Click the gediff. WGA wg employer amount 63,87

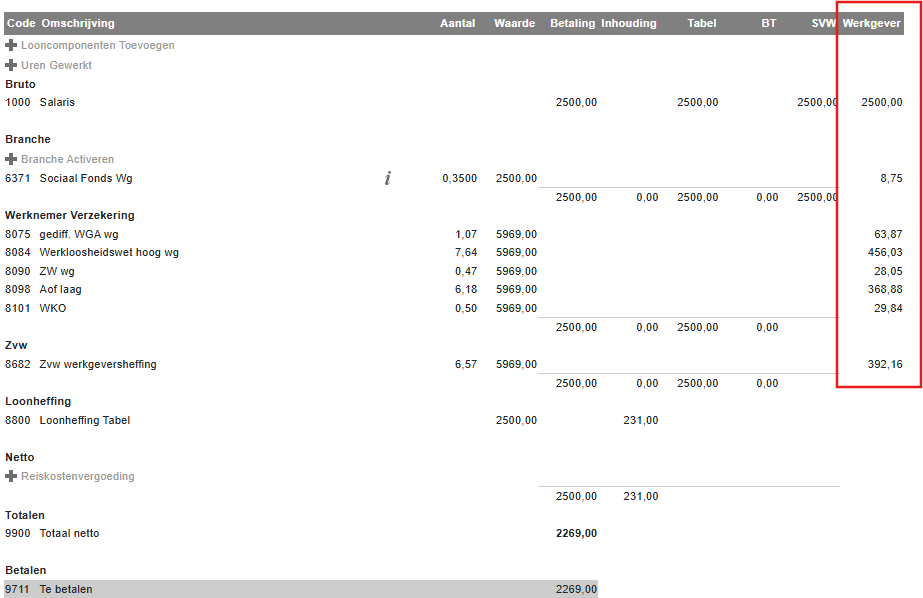[x=887, y=234]
